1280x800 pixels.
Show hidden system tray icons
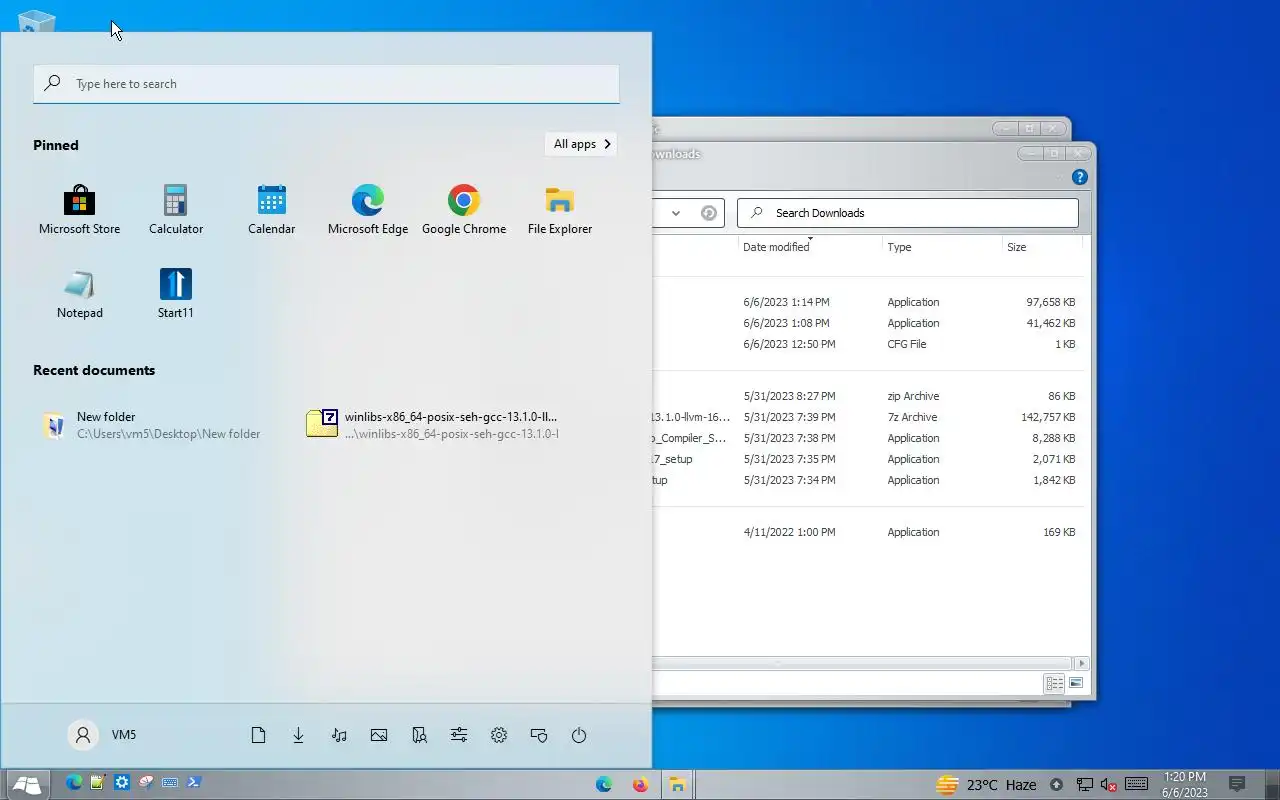coord(1057,785)
